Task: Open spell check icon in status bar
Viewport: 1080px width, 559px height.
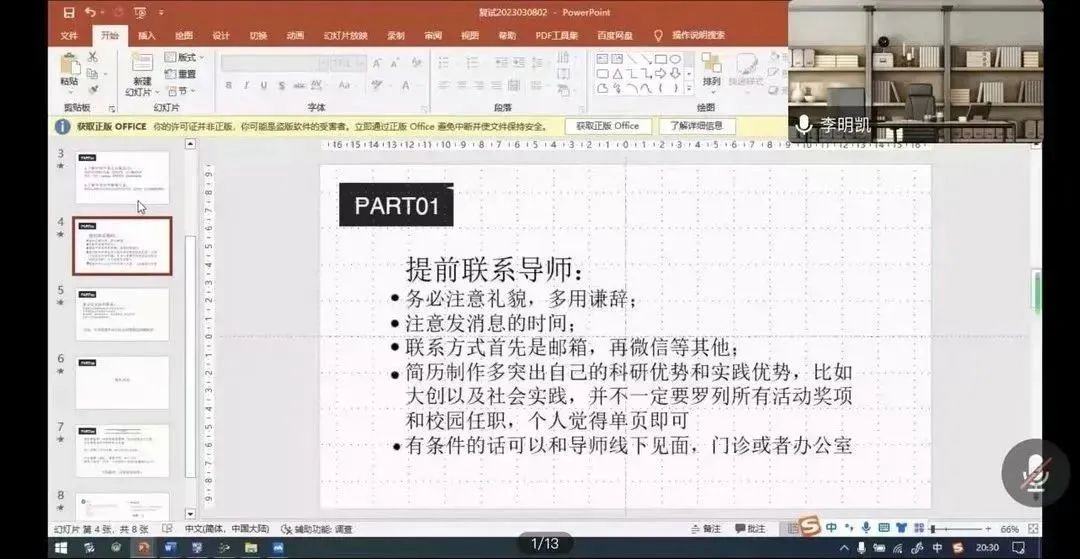Action: (167, 529)
